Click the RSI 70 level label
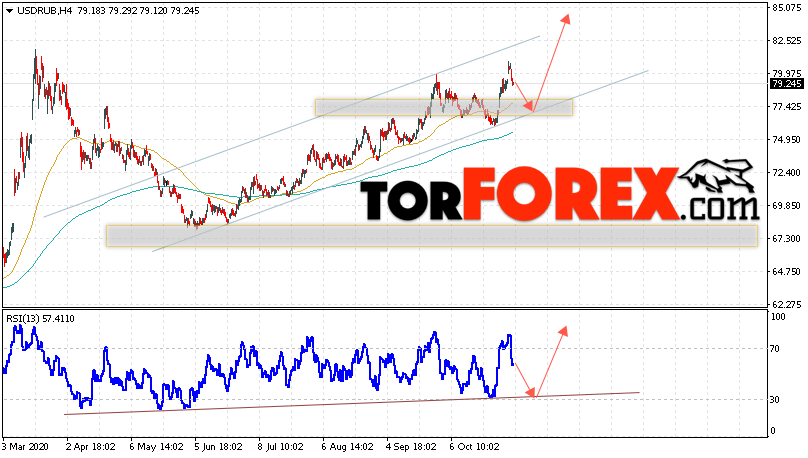 coord(775,349)
